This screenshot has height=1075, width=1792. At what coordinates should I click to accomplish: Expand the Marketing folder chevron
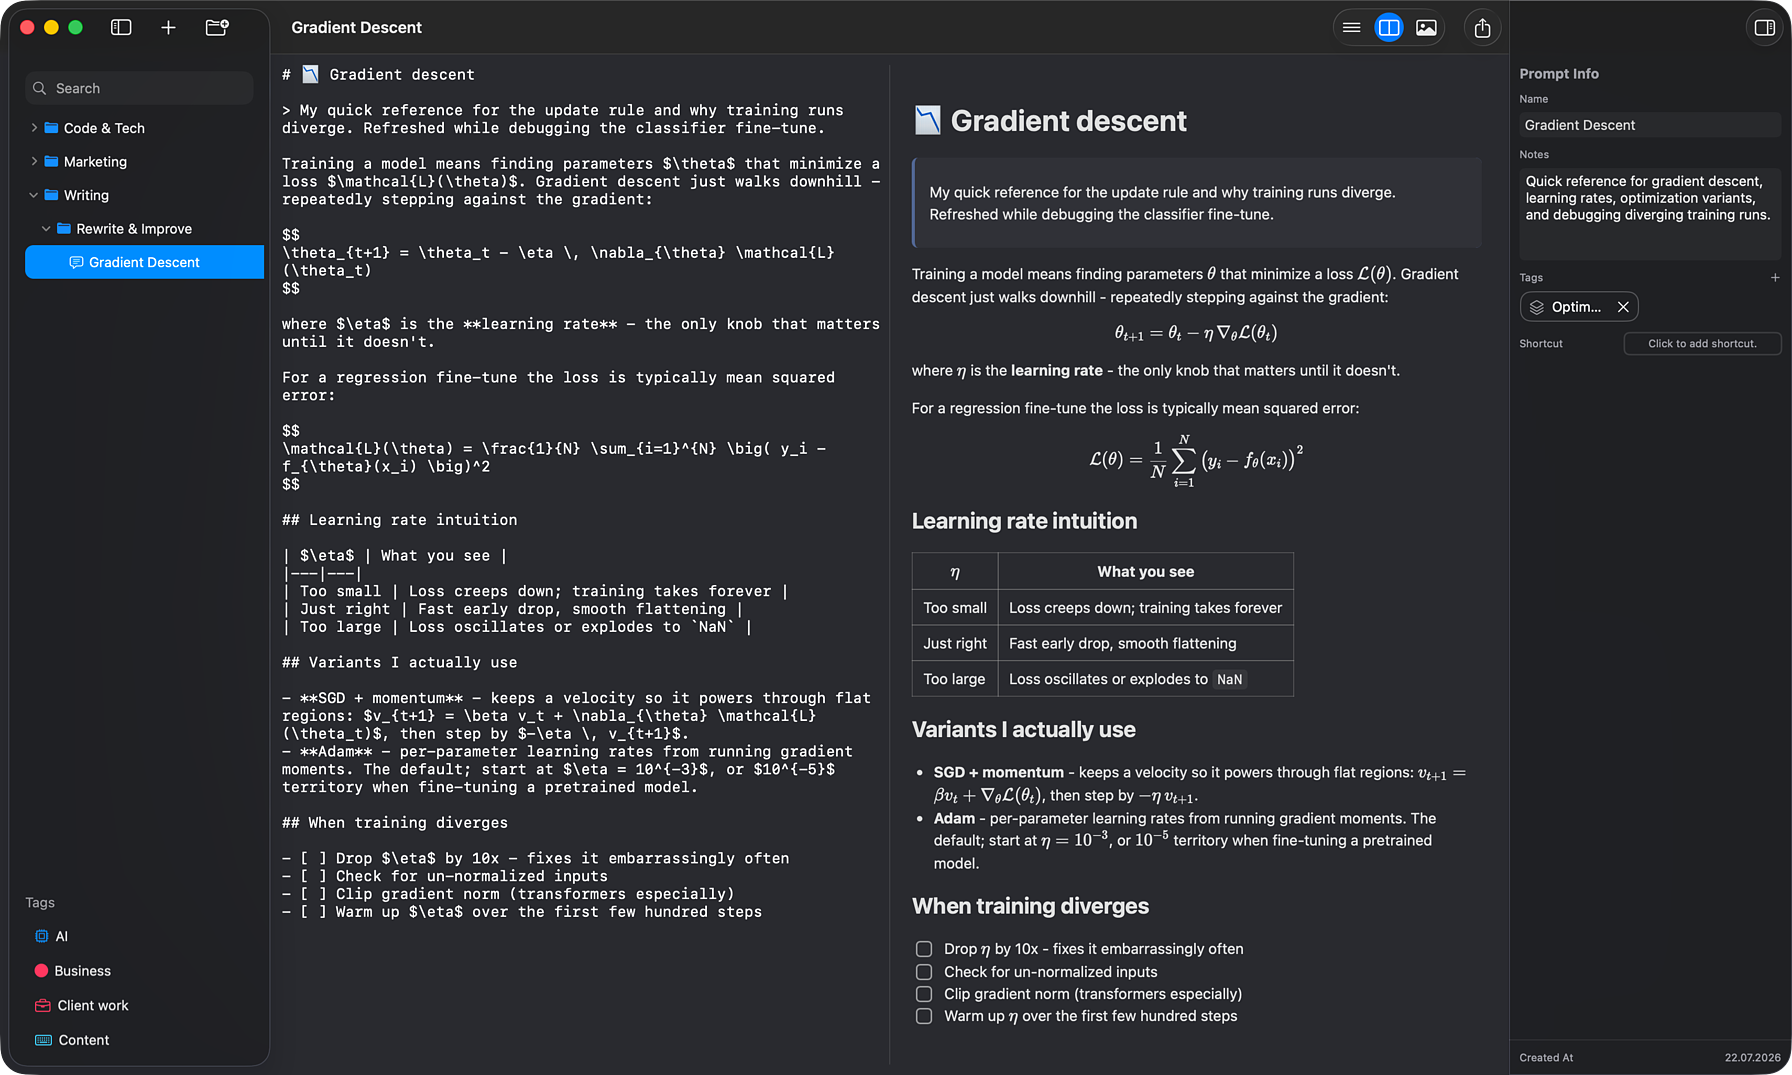pyautogui.click(x=34, y=161)
